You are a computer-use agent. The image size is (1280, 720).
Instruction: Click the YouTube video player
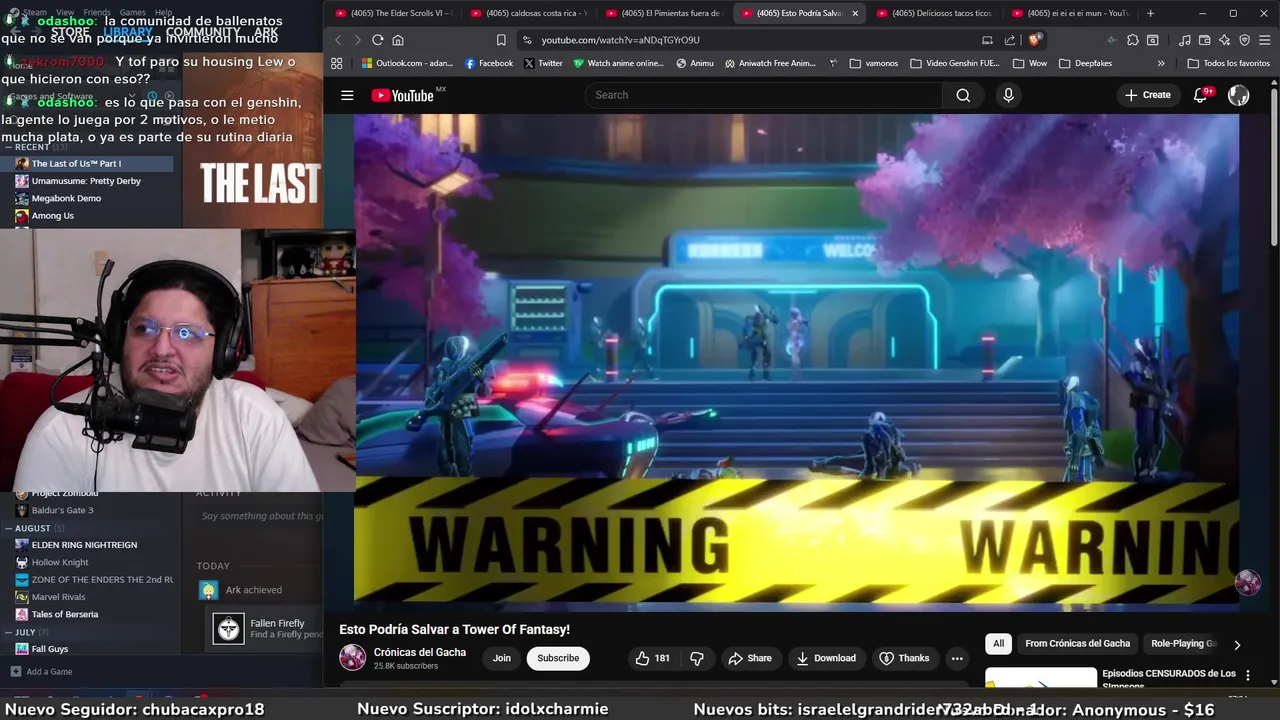click(x=796, y=362)
